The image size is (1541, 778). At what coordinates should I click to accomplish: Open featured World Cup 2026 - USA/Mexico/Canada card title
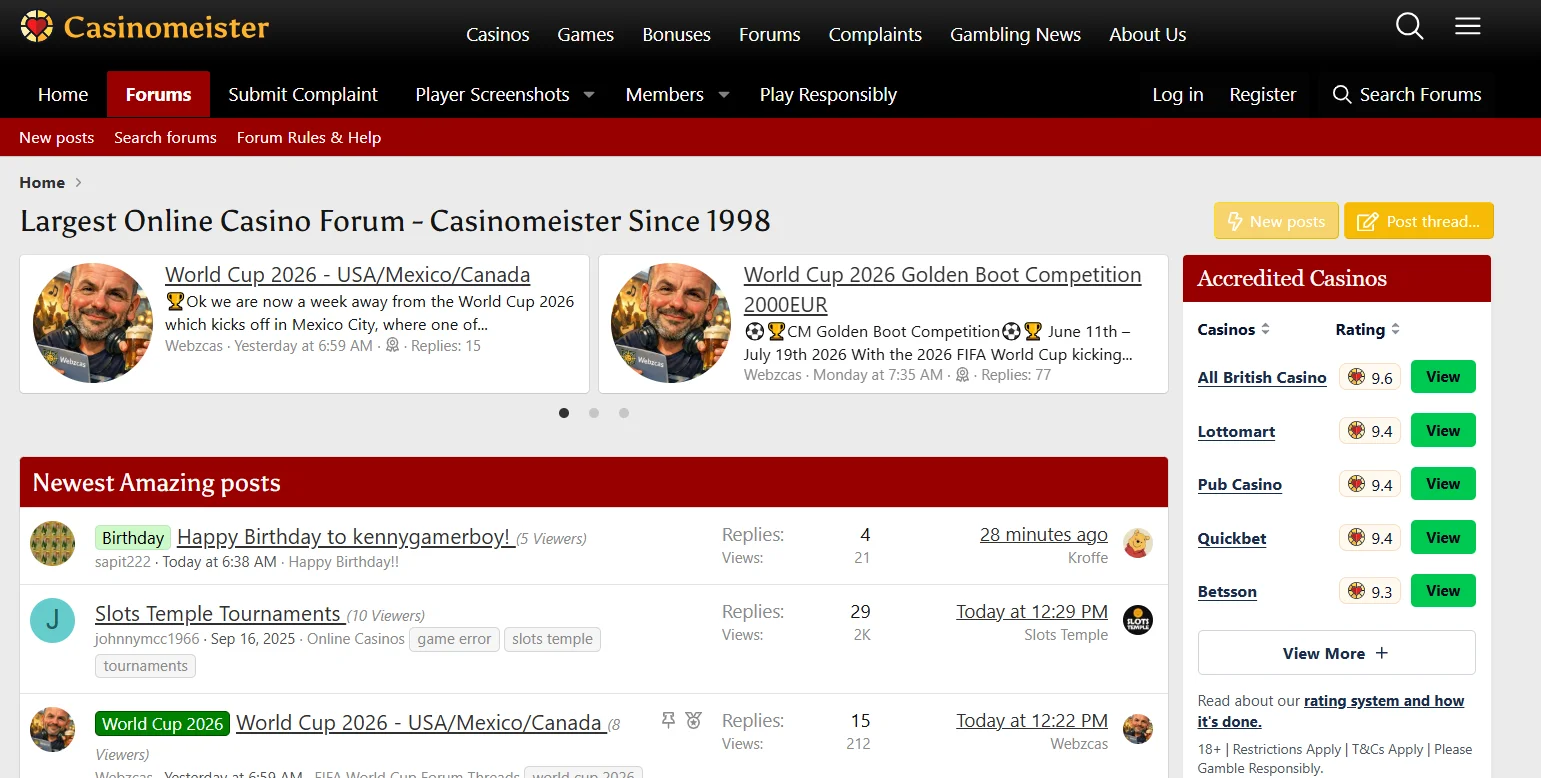[348, 275]
